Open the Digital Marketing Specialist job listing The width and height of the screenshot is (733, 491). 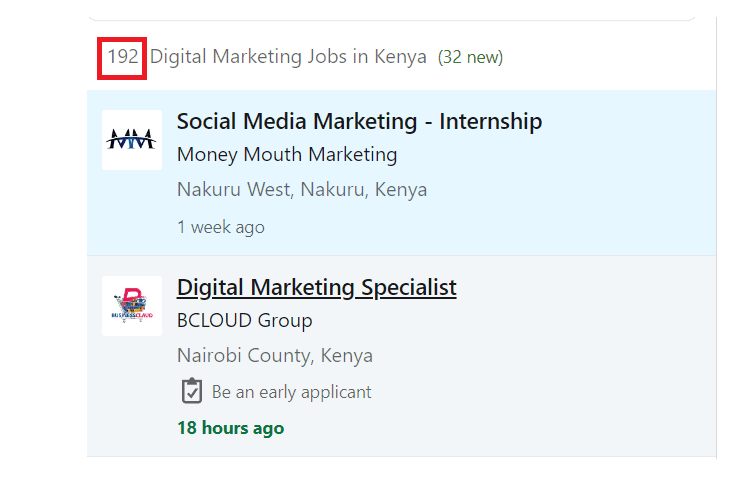(316, 288)
